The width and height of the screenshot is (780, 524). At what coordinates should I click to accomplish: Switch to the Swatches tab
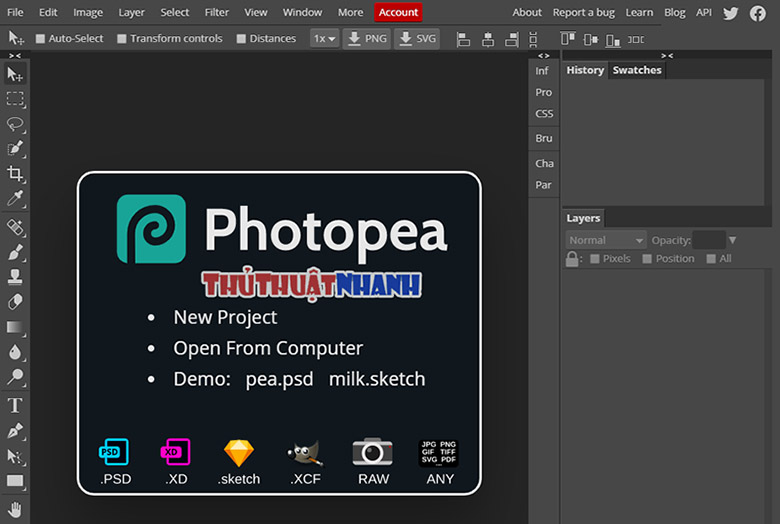point(637,70)
